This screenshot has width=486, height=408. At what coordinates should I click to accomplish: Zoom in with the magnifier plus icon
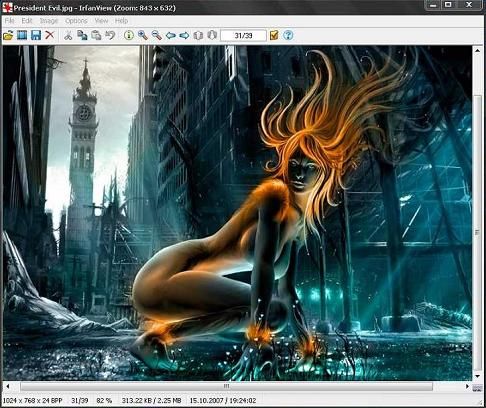(x=143, y=35)
